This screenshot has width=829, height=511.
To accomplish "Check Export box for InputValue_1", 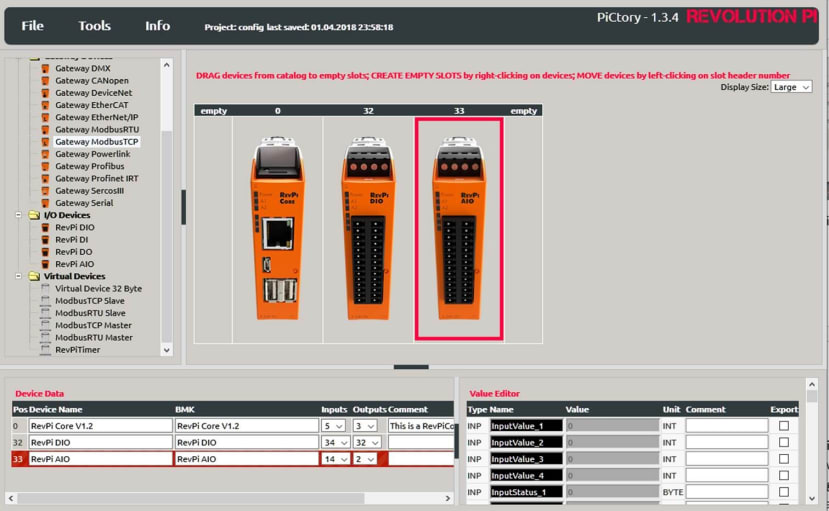I will 784,425.
